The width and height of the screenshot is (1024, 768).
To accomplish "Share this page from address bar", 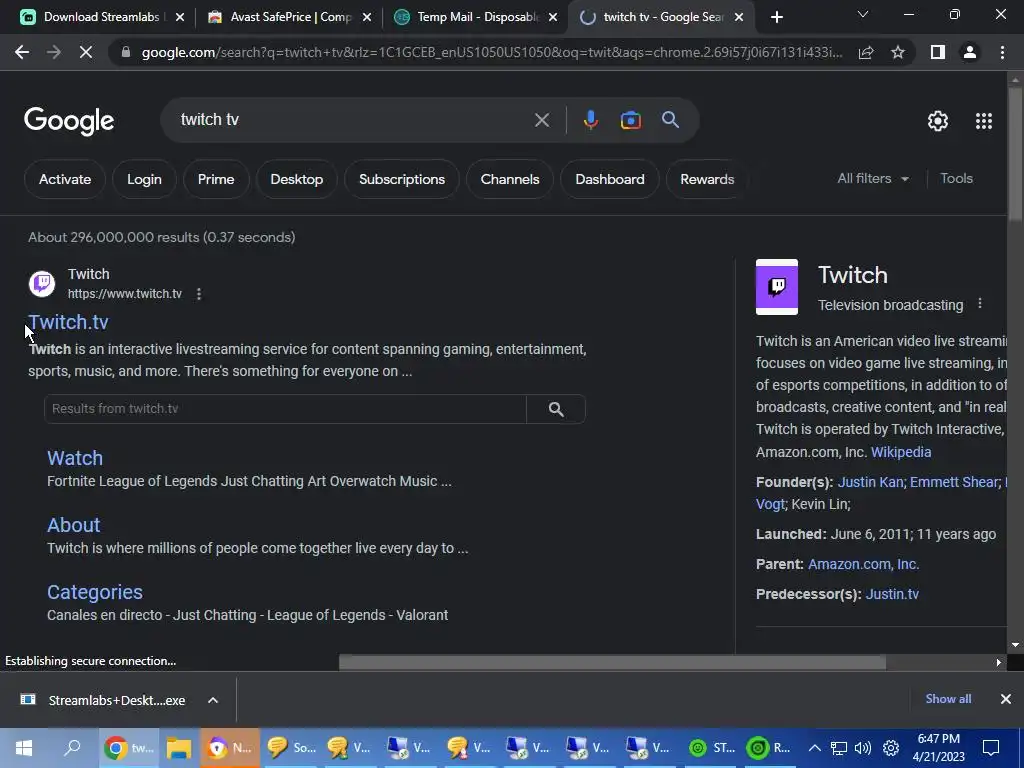I will coord(866,52).
